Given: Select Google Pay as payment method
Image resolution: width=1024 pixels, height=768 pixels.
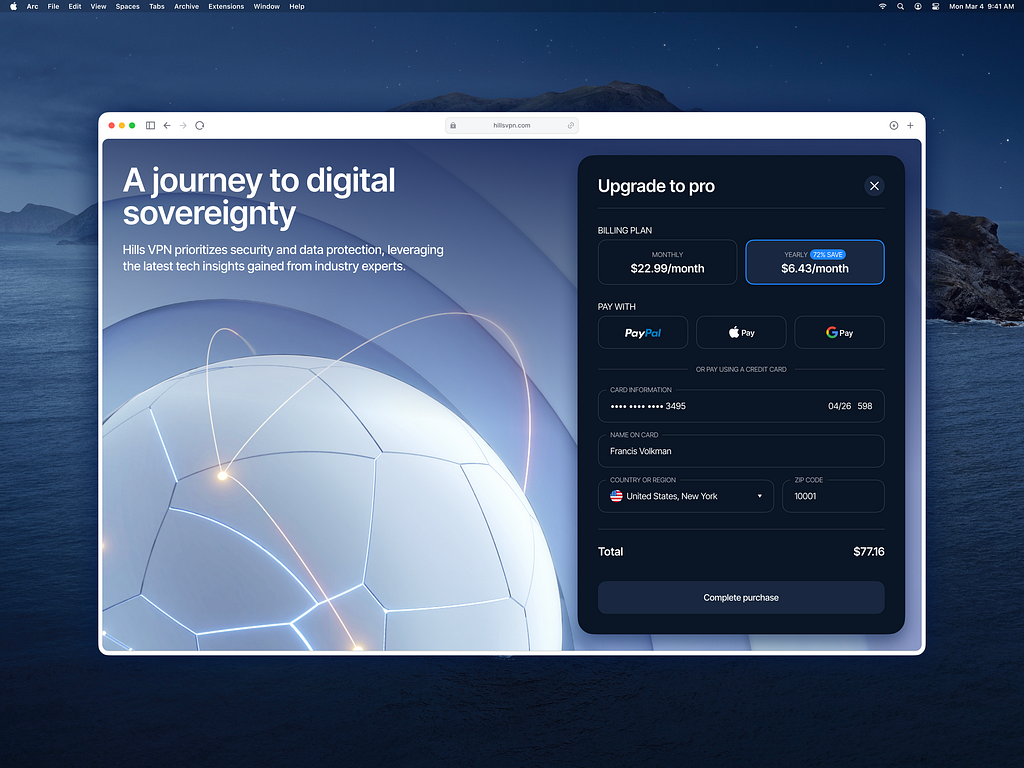Looking at the screenshot, I should pos(839,332).
